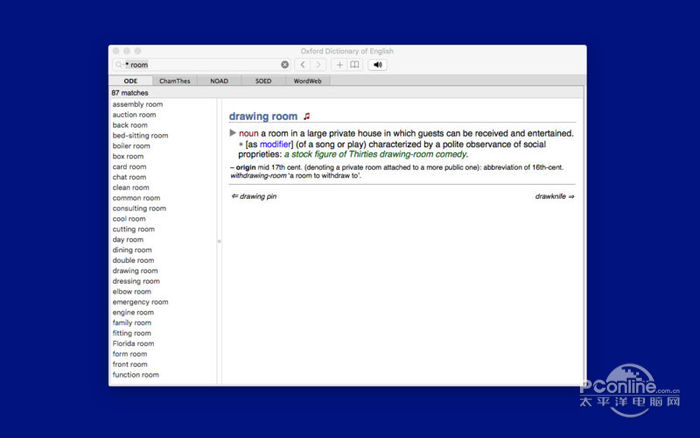The height and width of the screenshot is (438, 700).
Task: Click the sidebar splitter handle
Action: coord(219,242)
